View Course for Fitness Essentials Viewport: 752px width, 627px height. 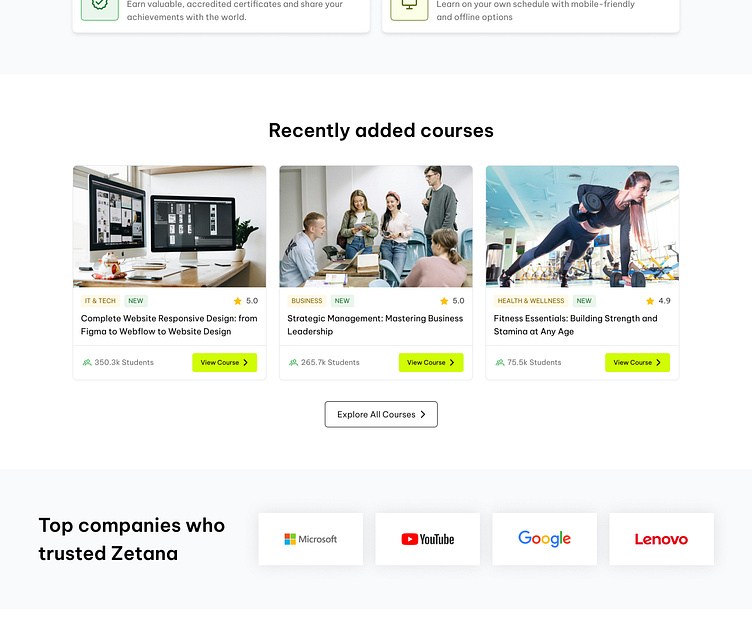tap(637, 363)
